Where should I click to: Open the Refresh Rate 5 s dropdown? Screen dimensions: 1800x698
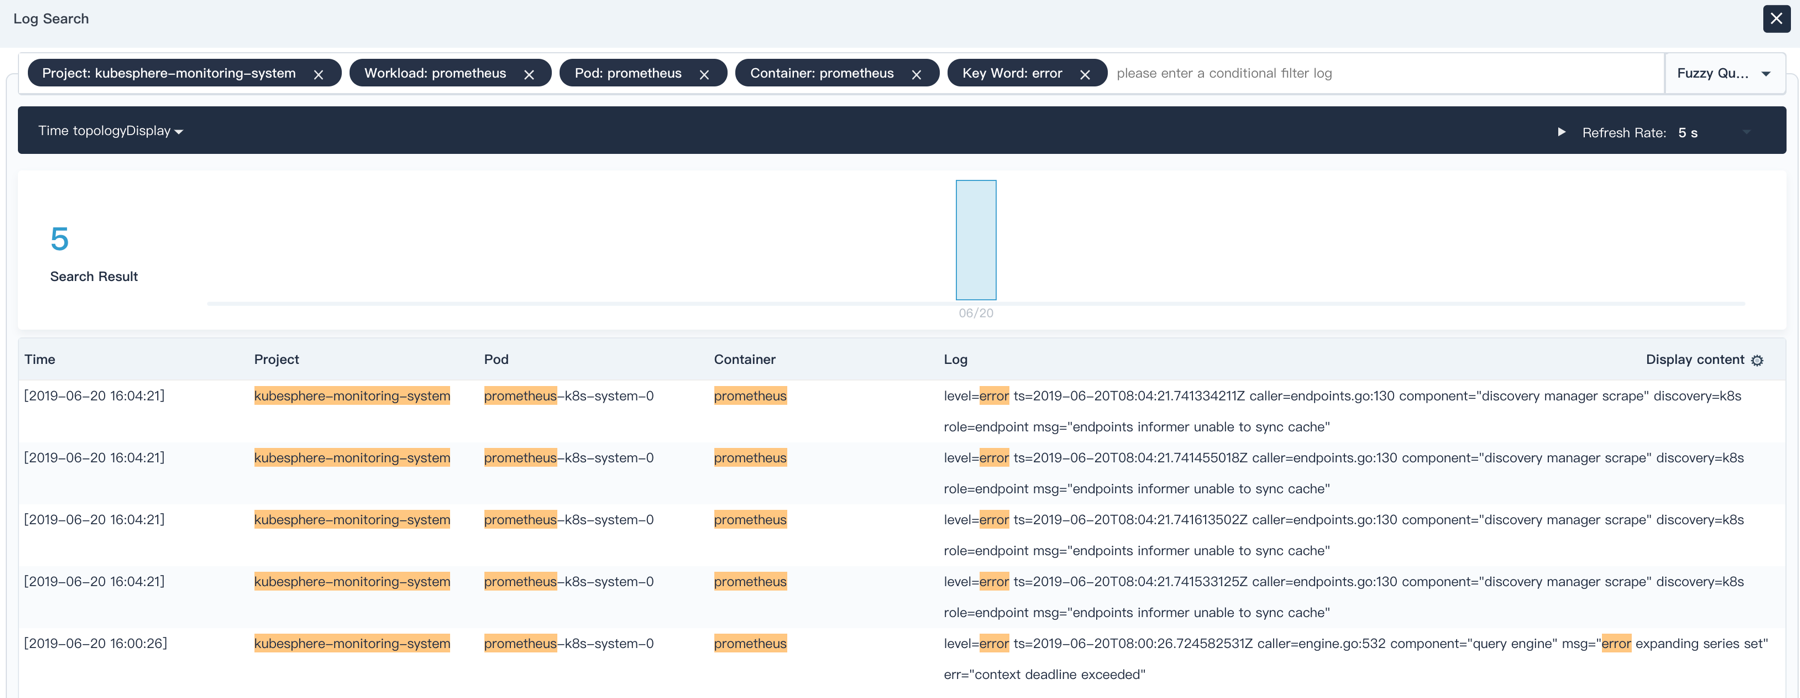pyautogui.click(x=1714, y=132)
